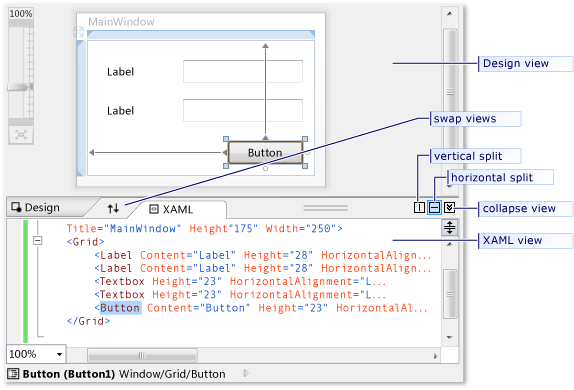Click the XAML view vertical scrollbar thumb

click(x=450, y=294)
